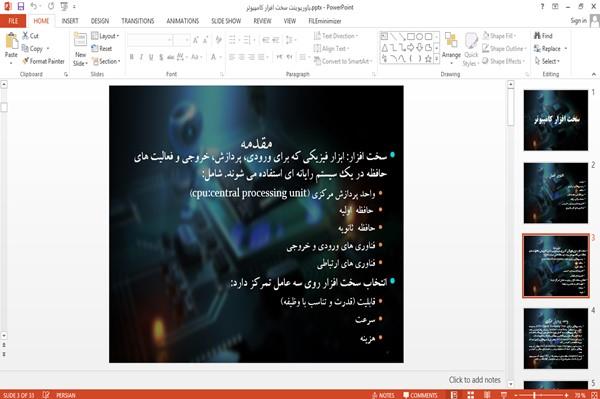Viewport: 600px width, 399px height.
Task: Open Find in Editing group
Action: pyautogui.click(x=543, y=36)
